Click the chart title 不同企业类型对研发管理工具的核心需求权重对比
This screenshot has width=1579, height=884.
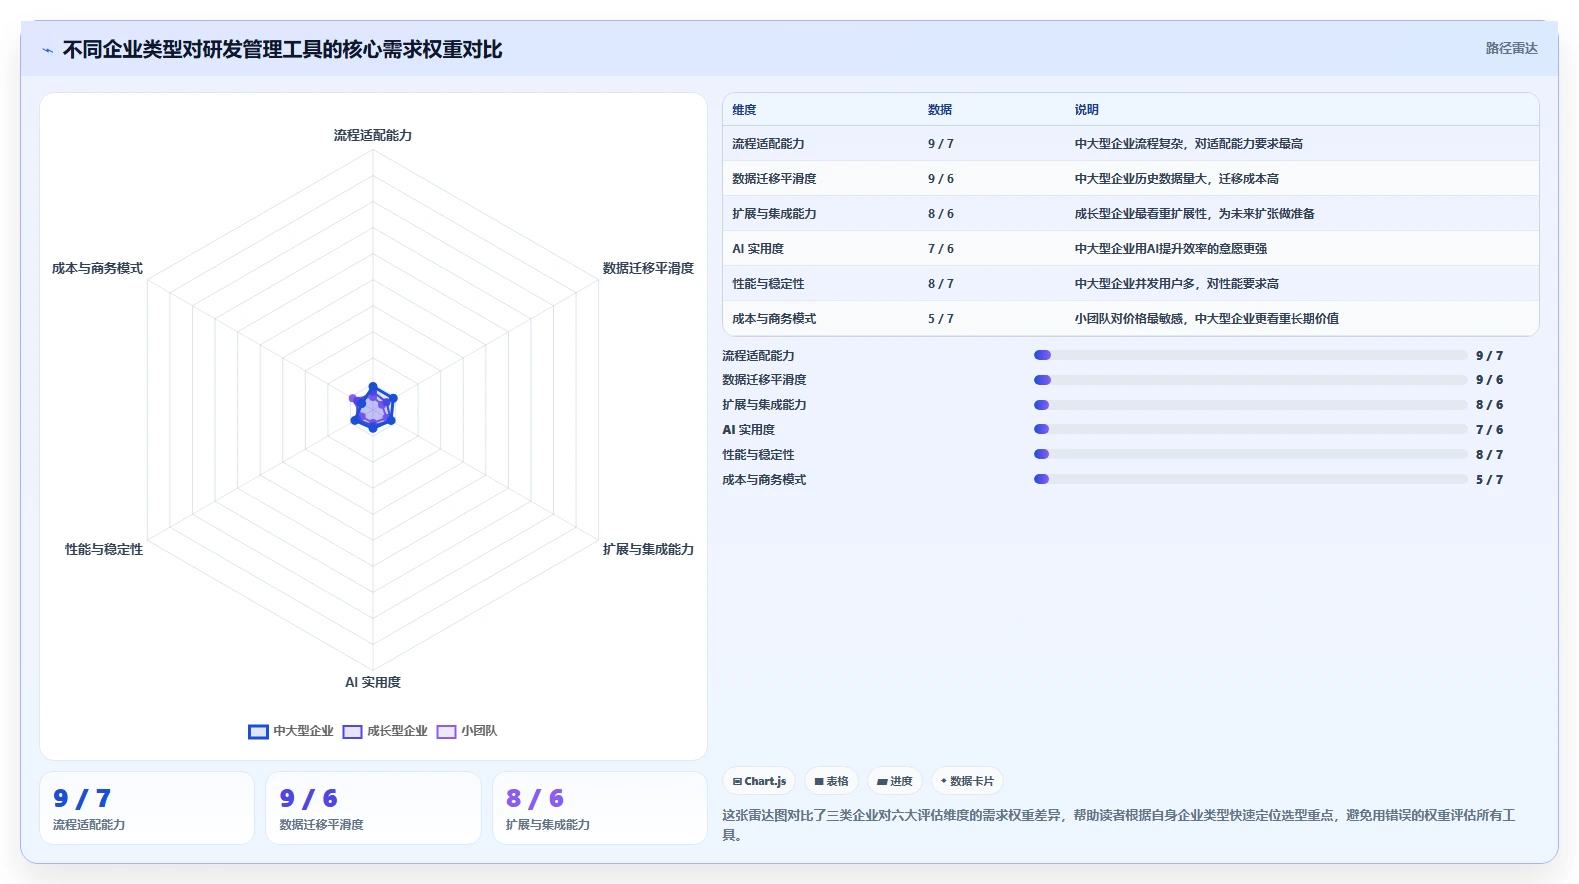(x=282, y=50)
